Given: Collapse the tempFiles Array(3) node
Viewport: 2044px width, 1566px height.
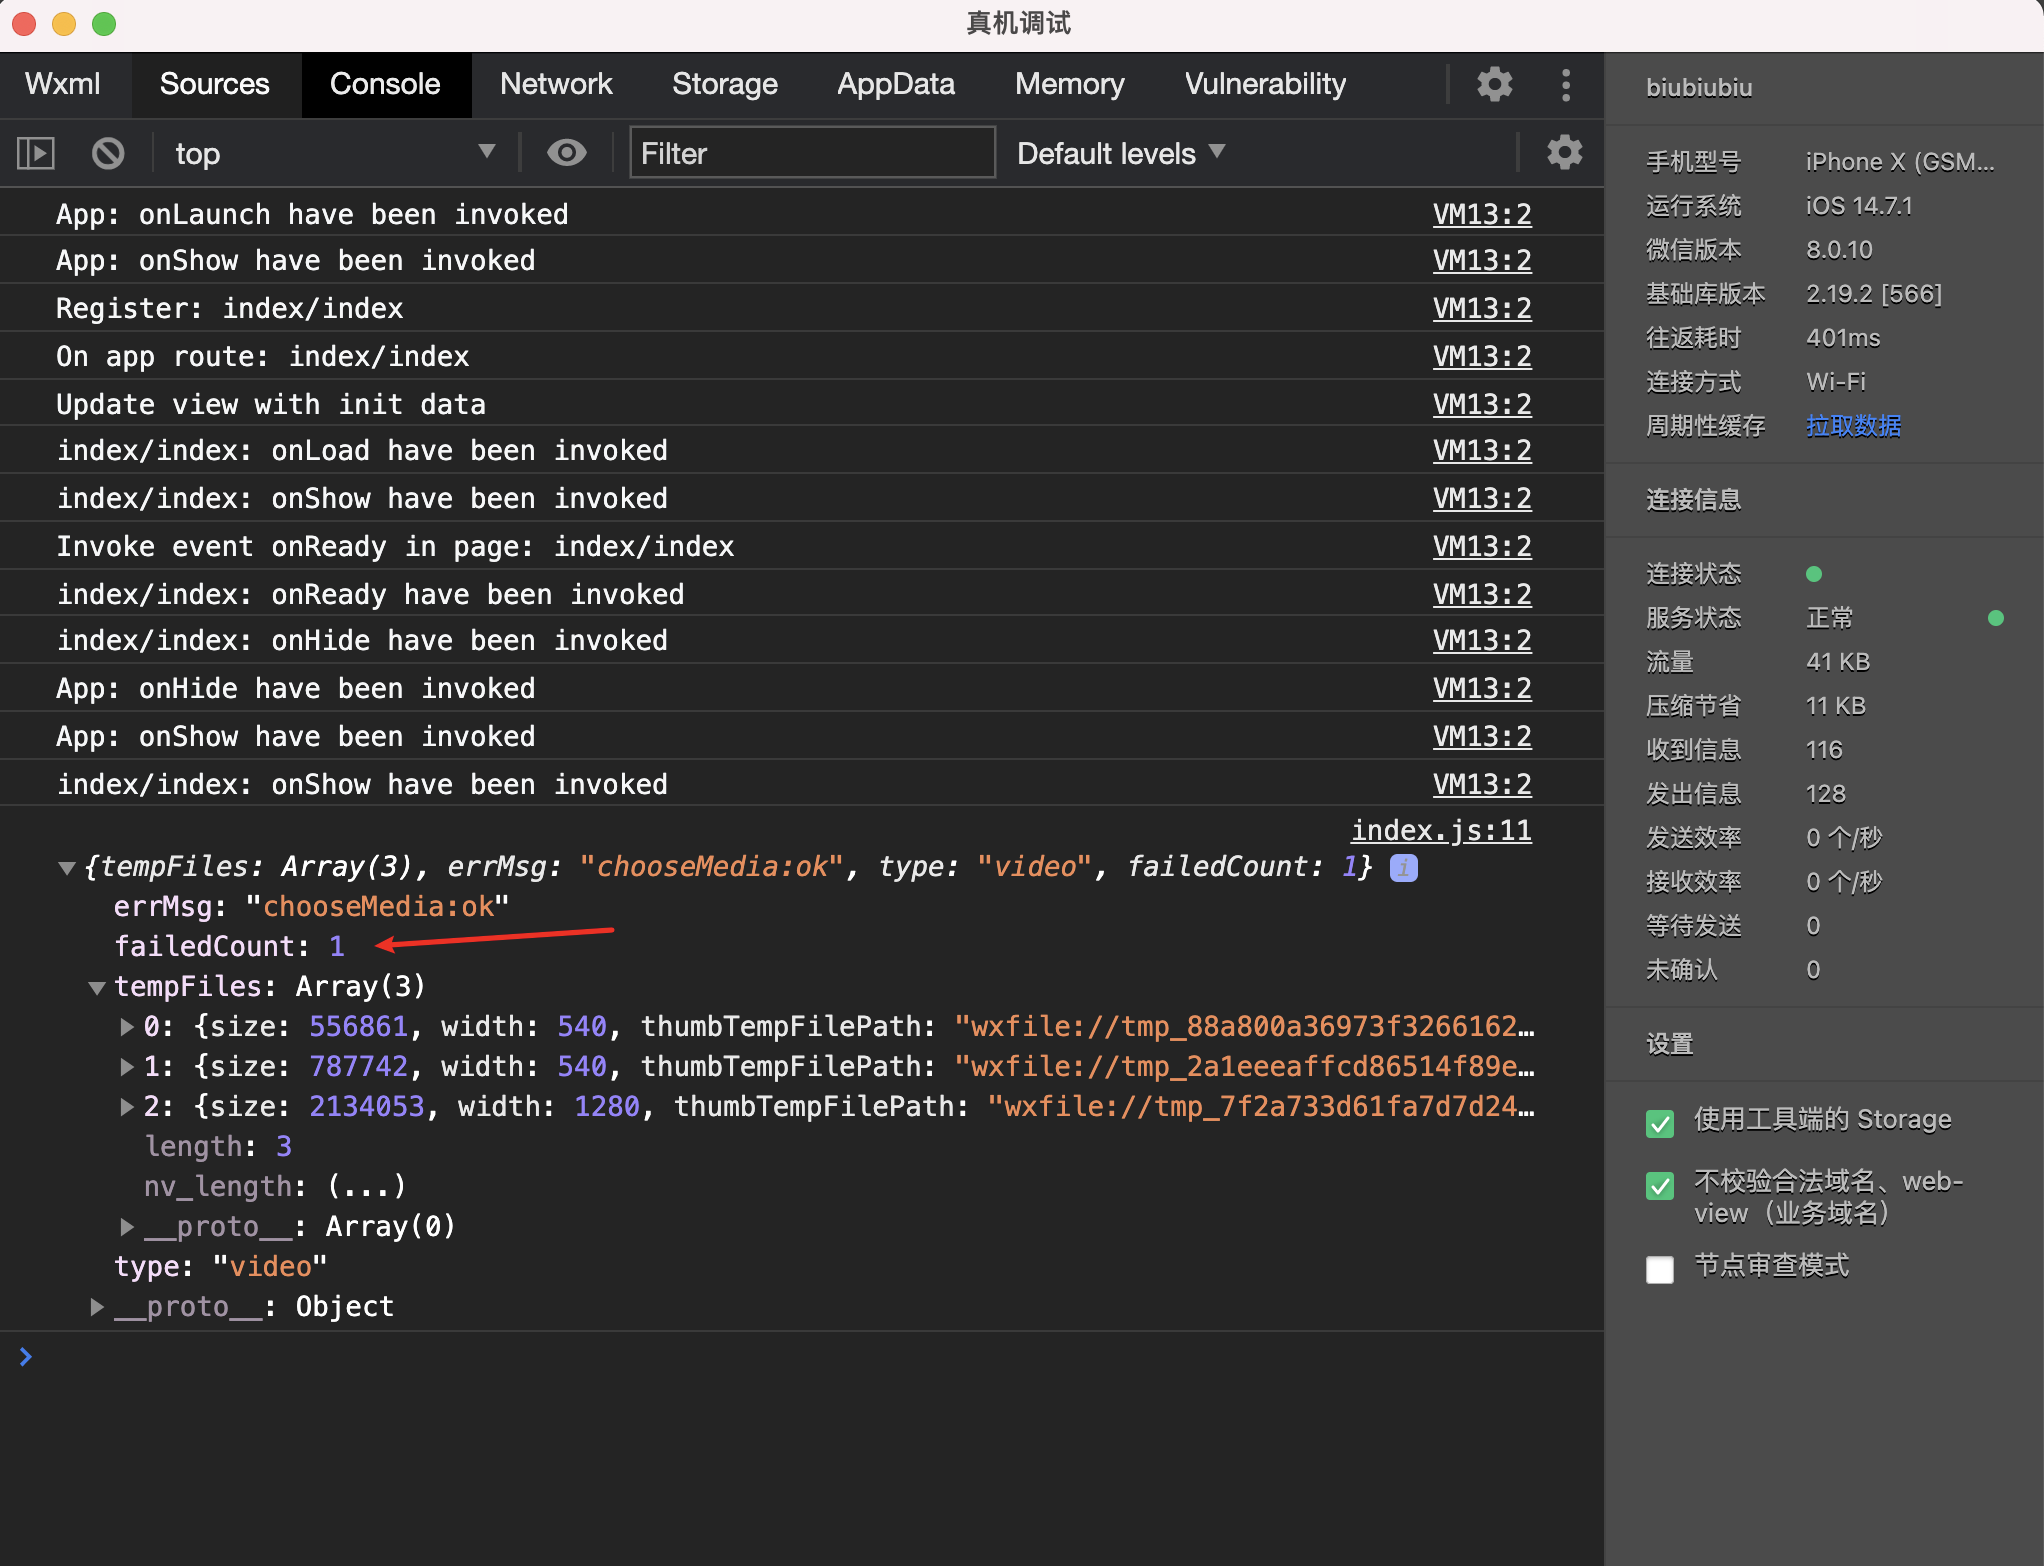Looking at the screenshot, I should [x=97, y=988].
